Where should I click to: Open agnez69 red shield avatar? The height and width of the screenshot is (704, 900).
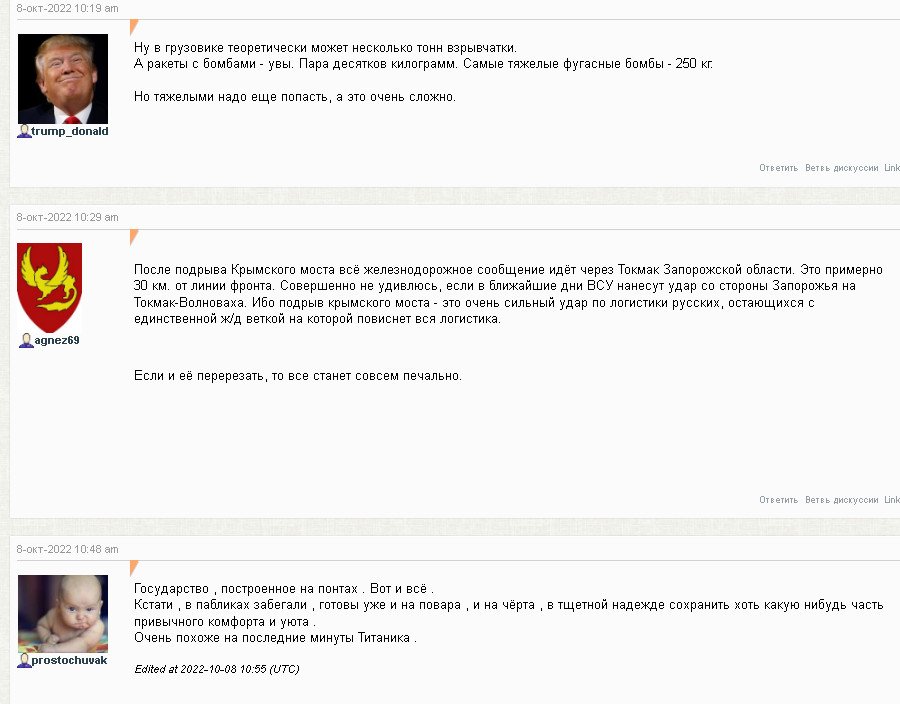49,287
